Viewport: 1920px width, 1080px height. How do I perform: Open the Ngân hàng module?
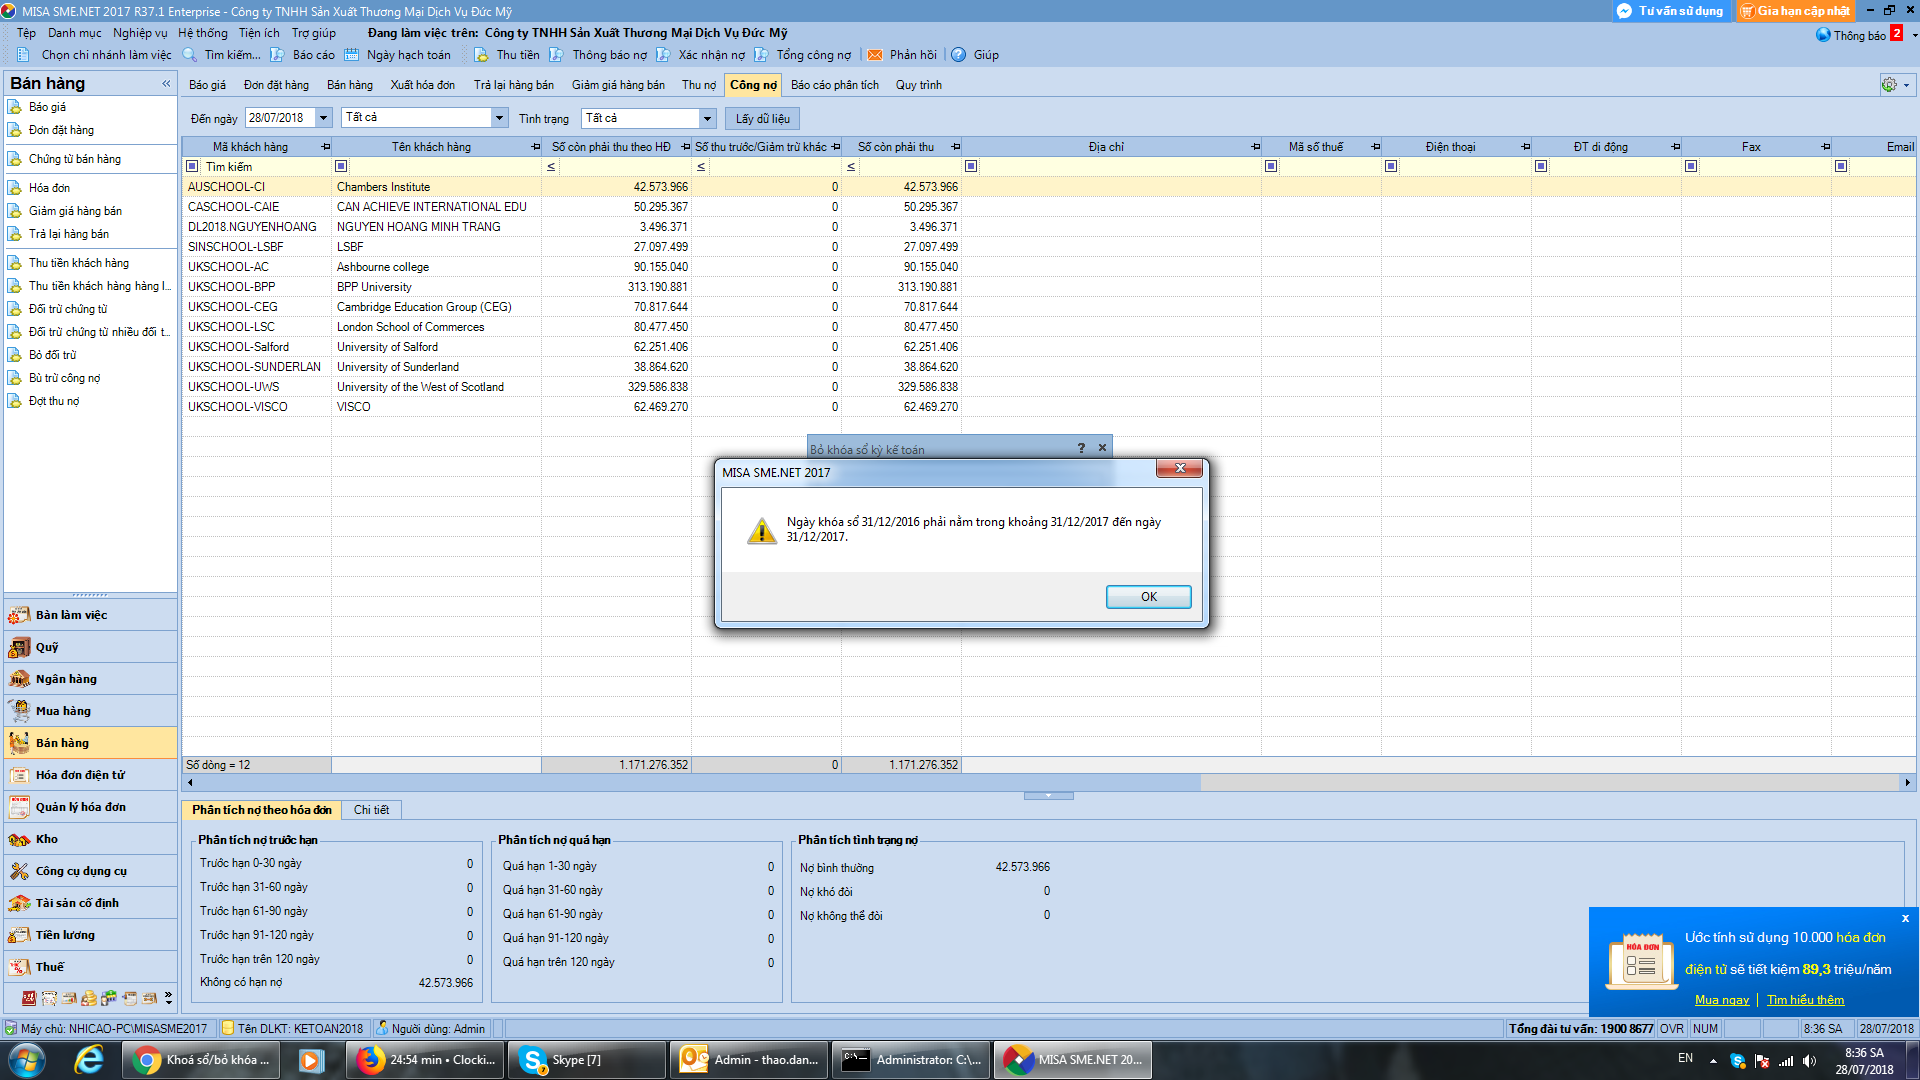point(91,679)
